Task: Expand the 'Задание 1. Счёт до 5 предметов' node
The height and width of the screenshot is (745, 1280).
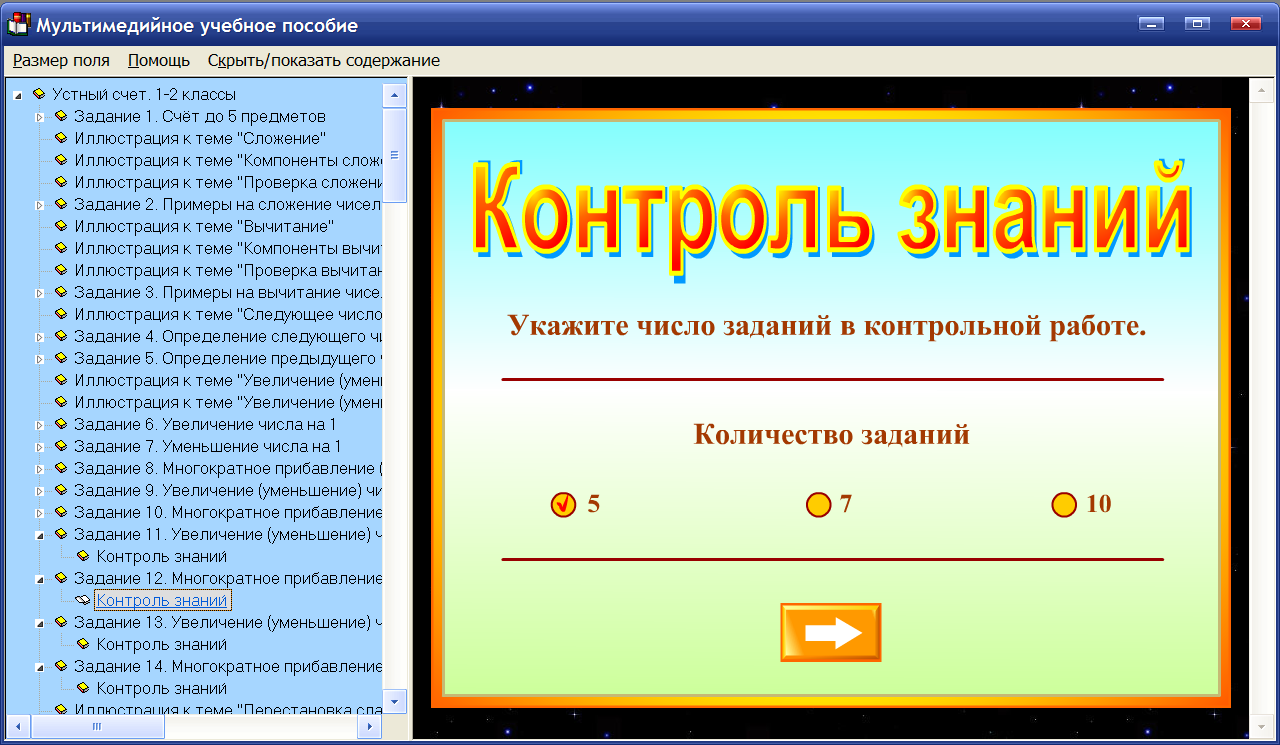Action: (38, 116)
